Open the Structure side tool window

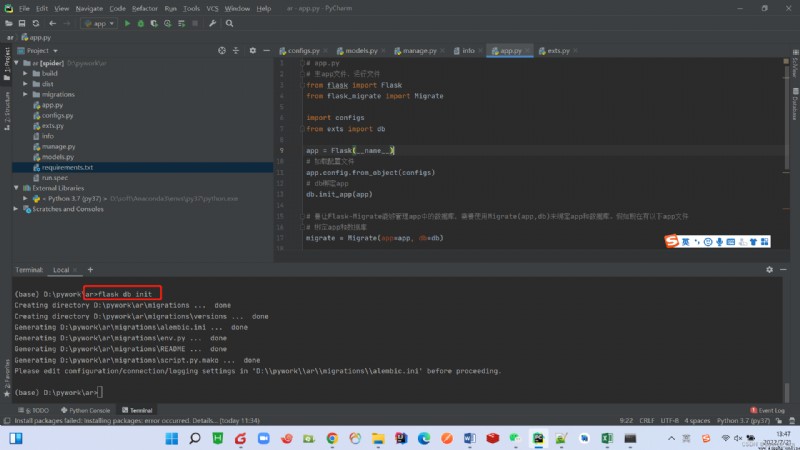point(7,111)
